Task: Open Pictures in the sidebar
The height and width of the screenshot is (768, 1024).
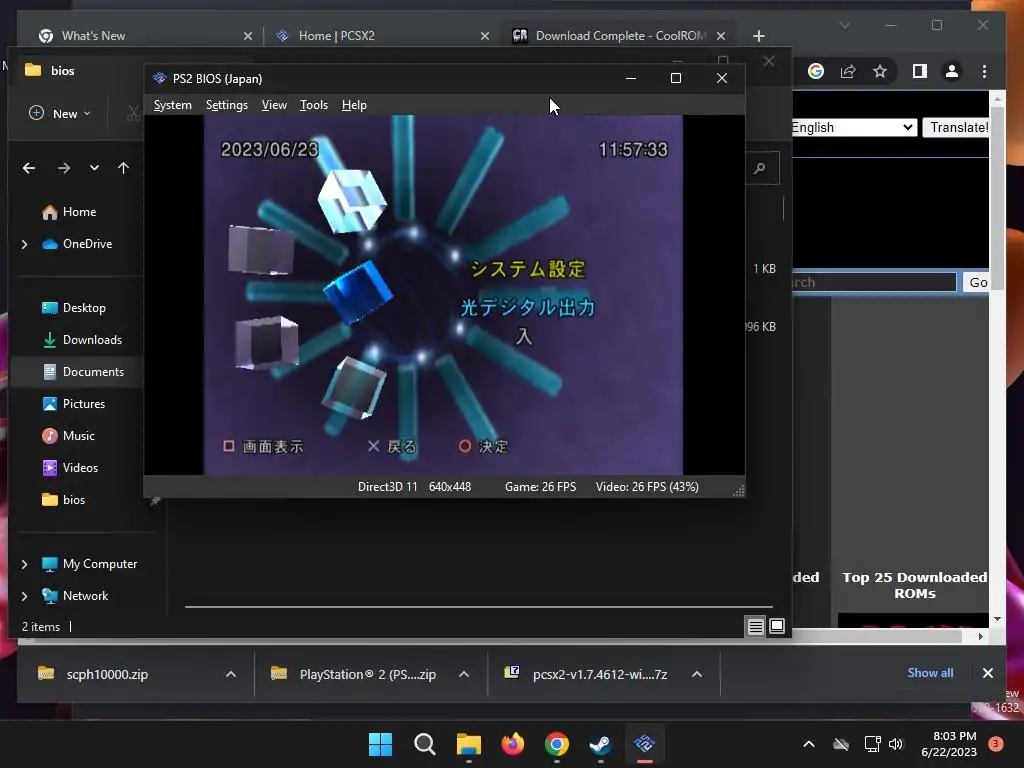Action: click(73, 404)
